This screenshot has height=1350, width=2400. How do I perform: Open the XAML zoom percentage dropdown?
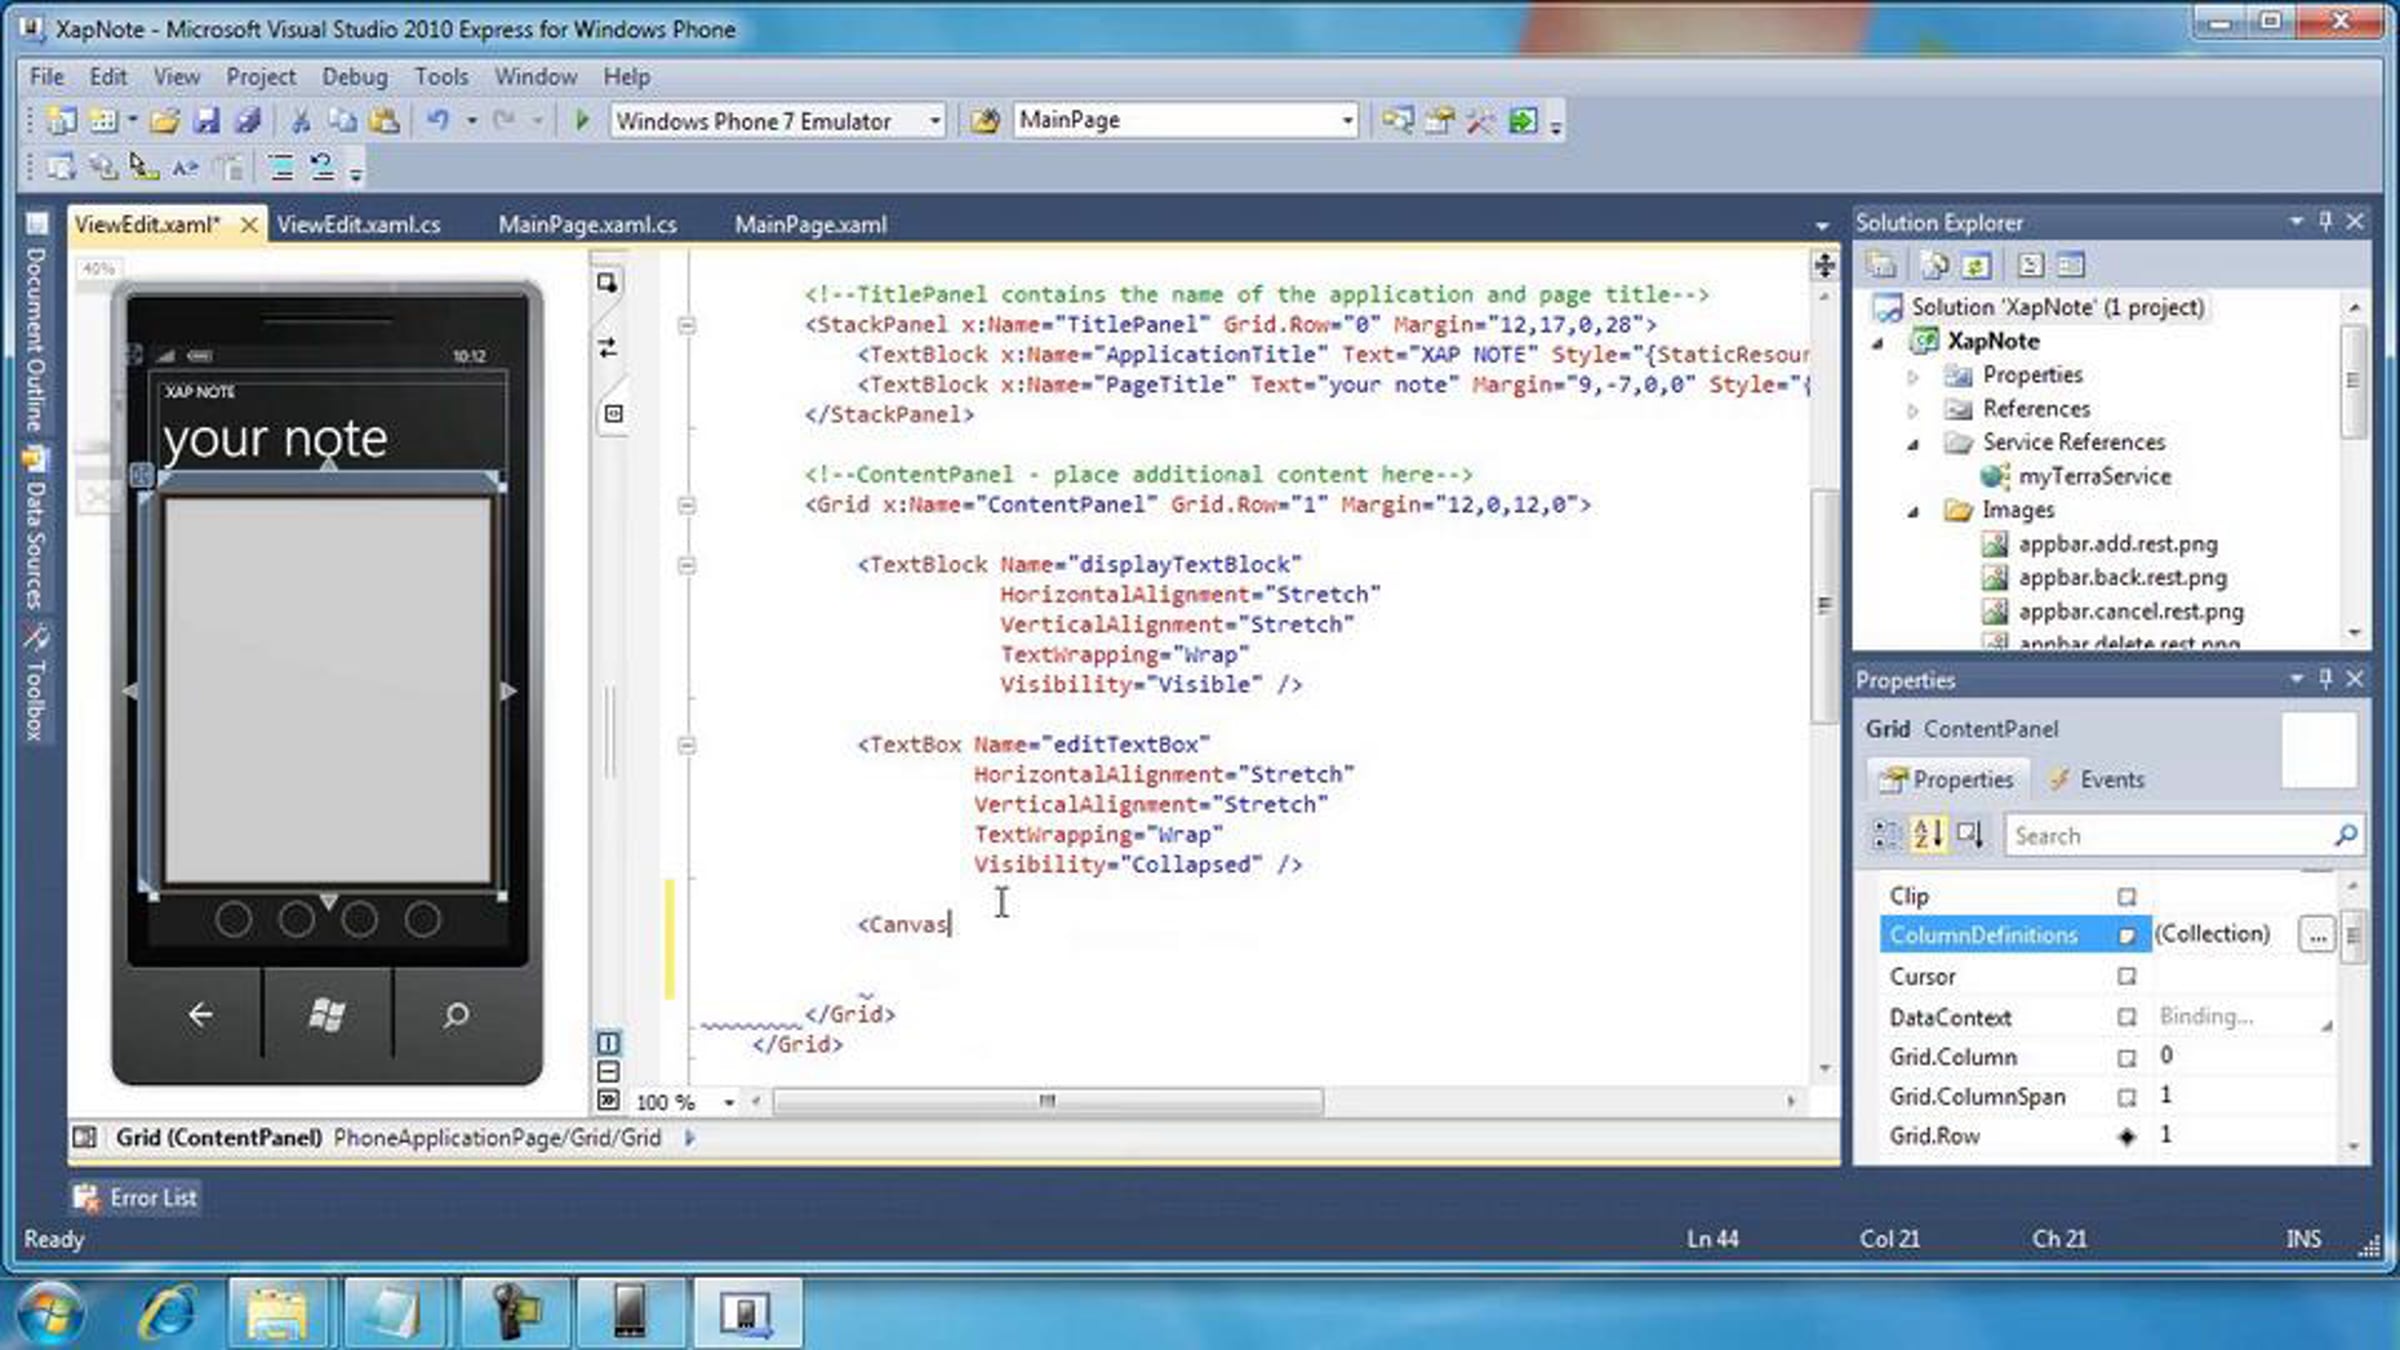[x=729, y=1102]
